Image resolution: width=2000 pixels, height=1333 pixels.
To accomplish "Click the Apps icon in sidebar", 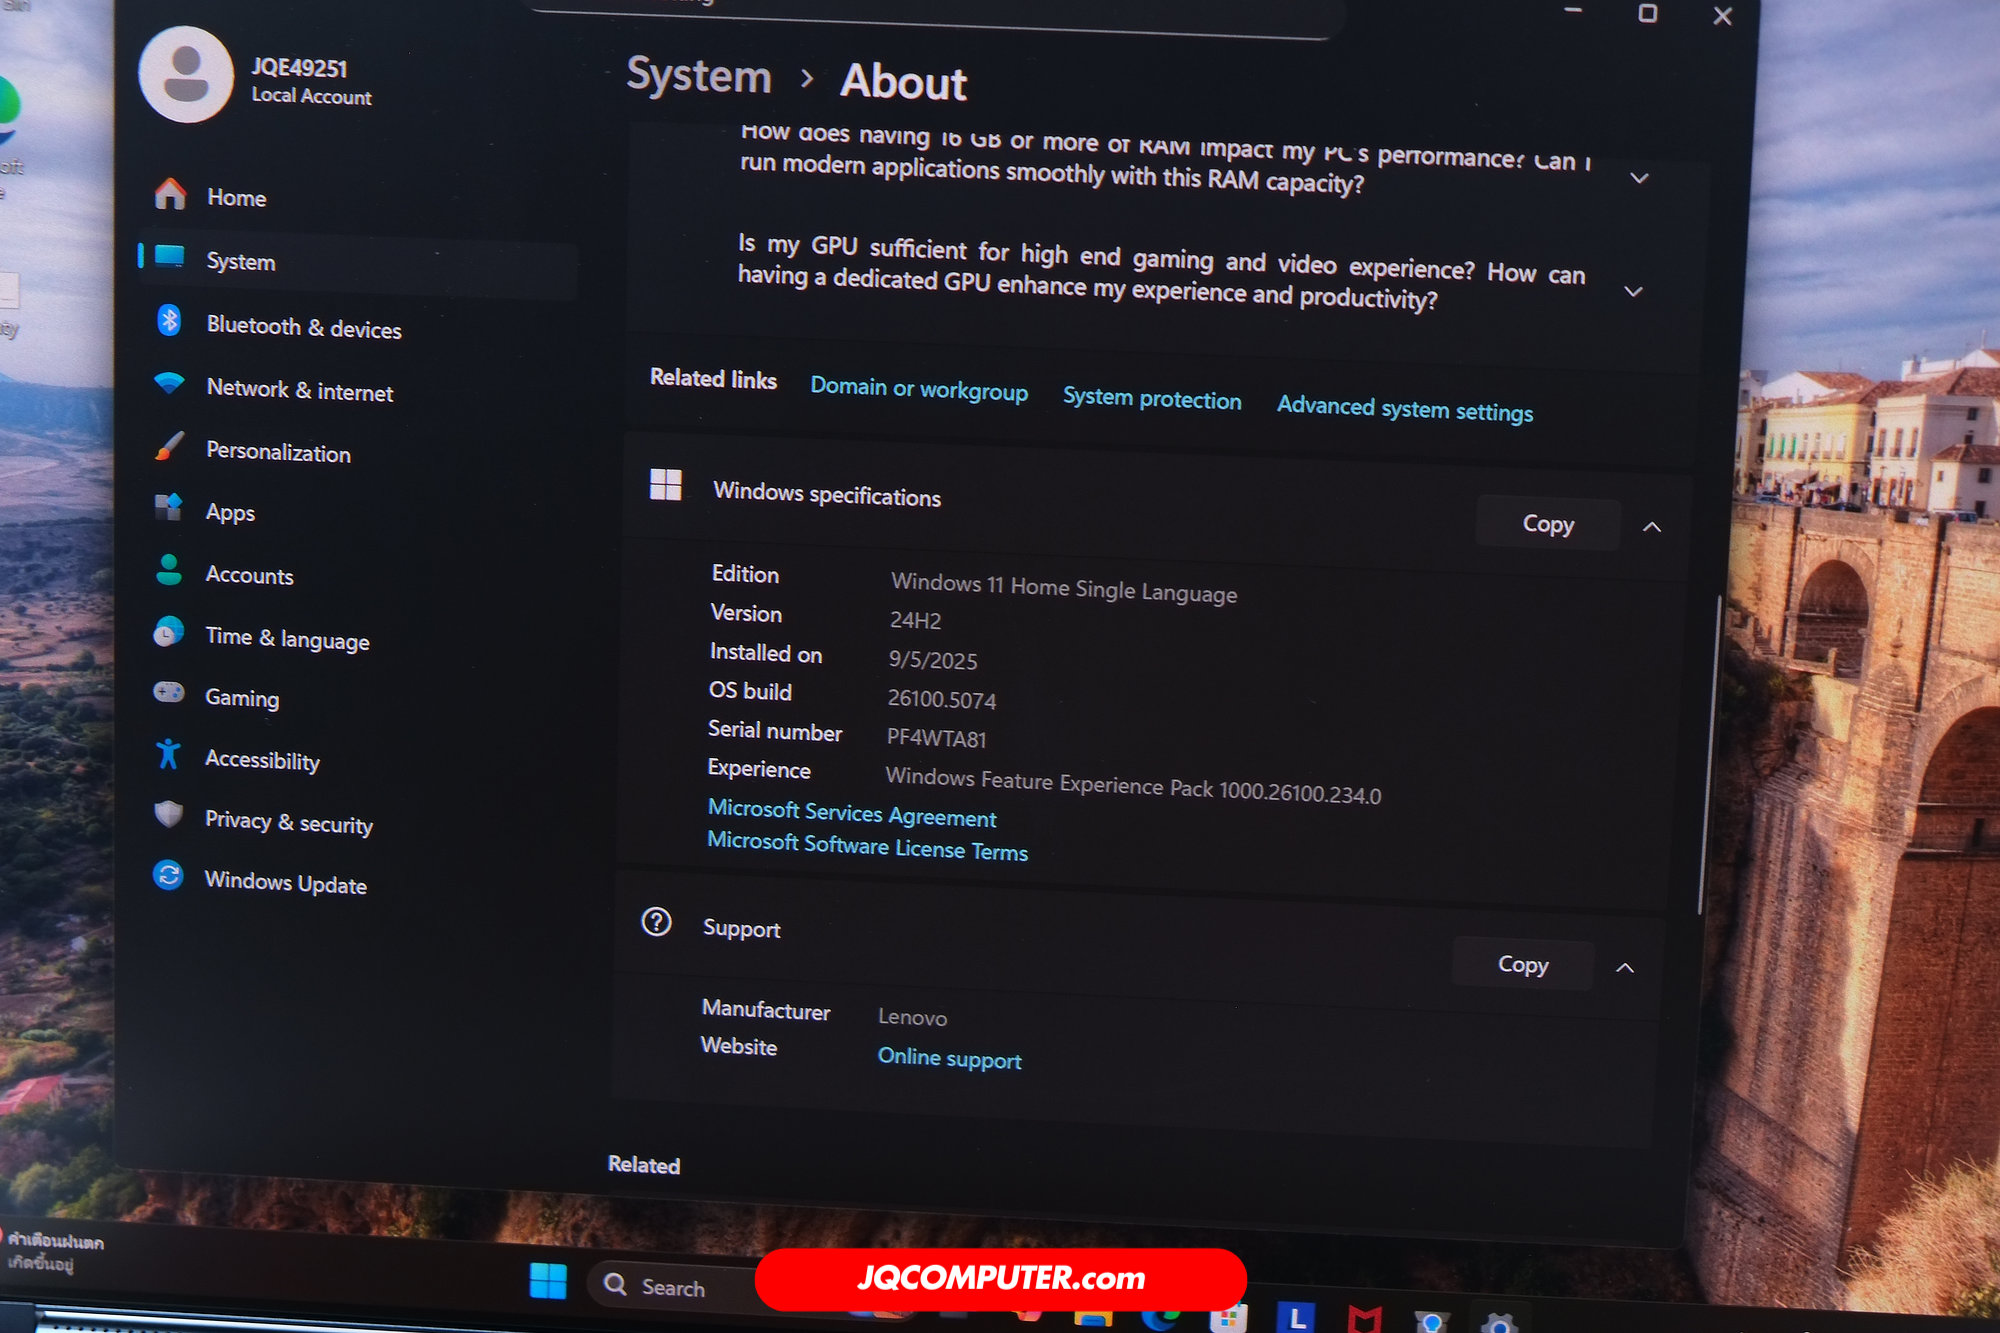I will 168,507.
